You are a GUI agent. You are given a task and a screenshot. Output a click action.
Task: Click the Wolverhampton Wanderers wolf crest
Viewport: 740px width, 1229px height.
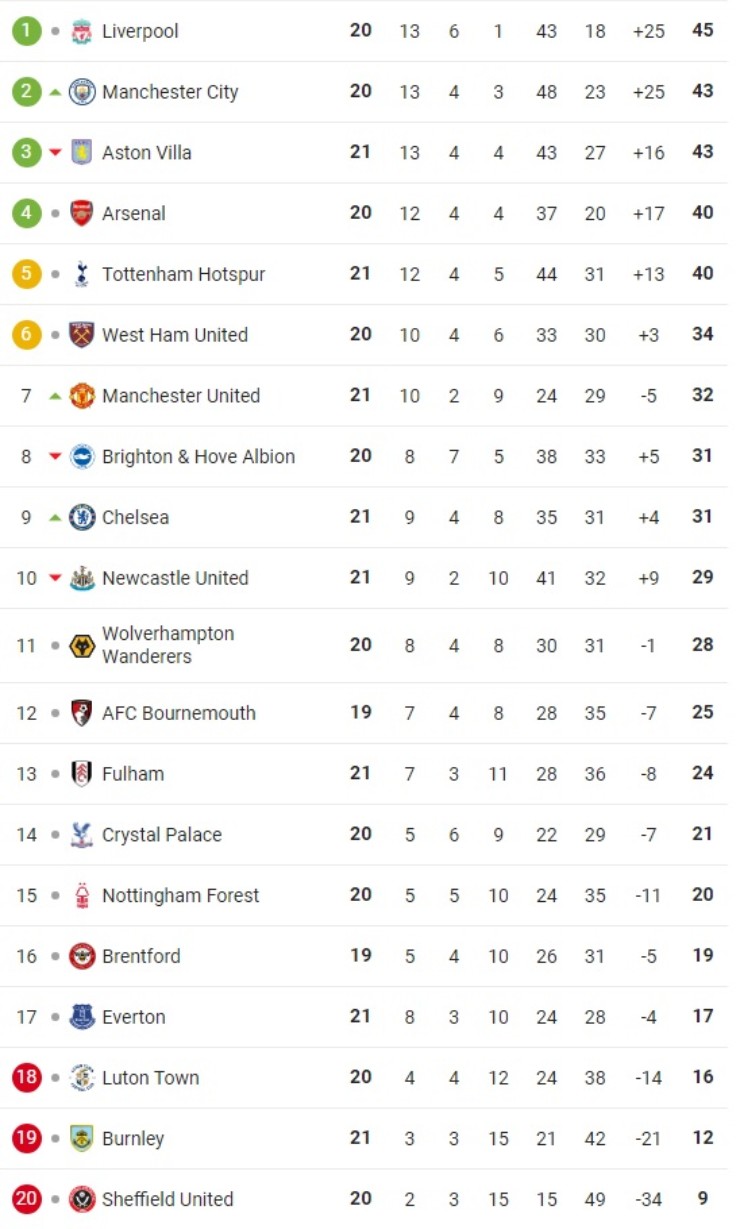[x=82, y=646]
